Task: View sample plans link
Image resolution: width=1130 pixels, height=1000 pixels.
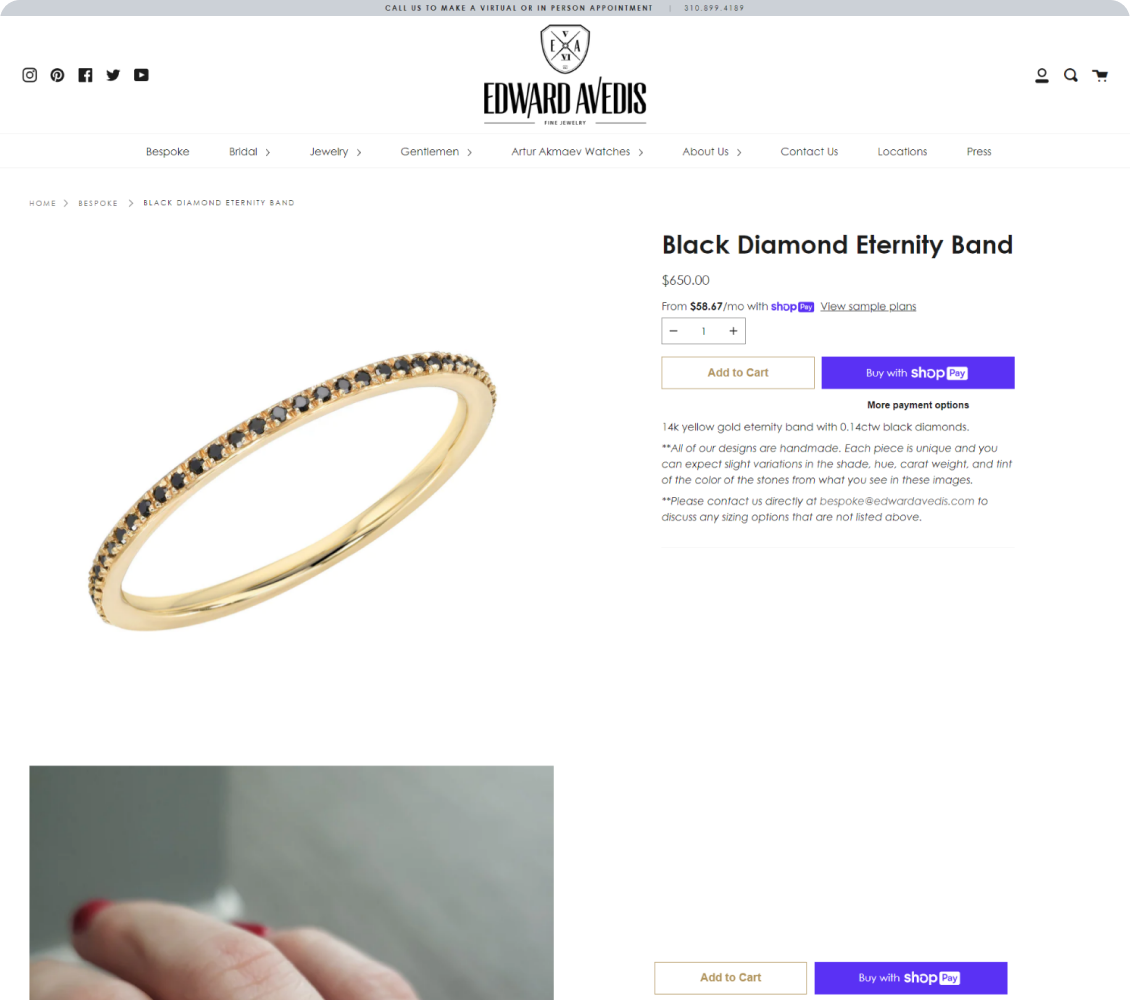Action: click(868, 306)
